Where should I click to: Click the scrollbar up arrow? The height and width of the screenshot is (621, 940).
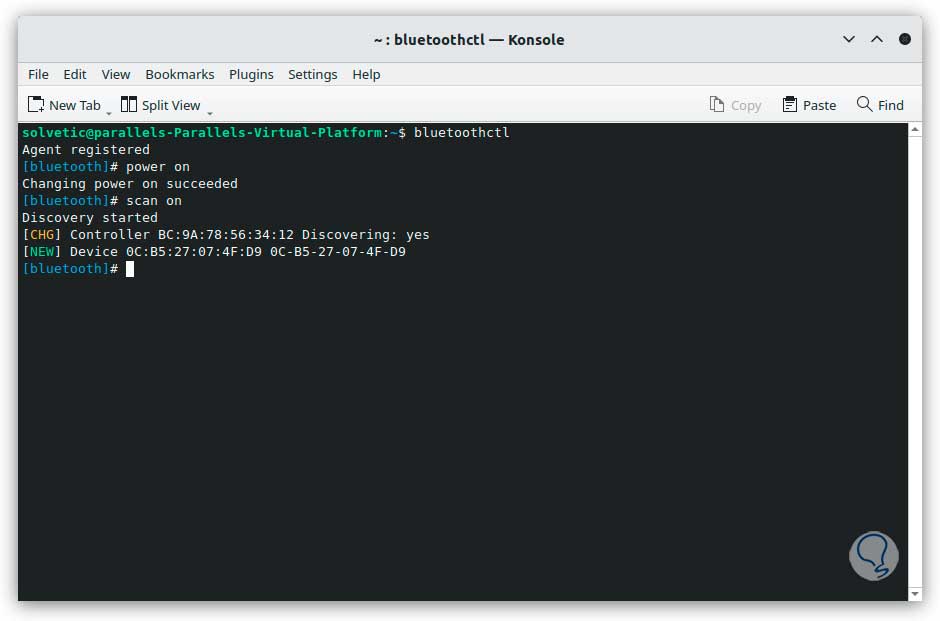pos(915,130)
